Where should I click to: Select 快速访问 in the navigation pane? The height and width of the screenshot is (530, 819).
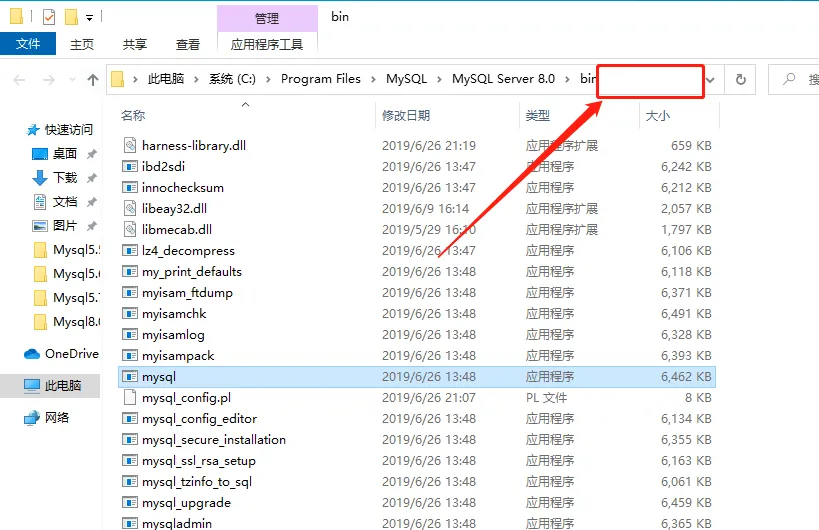[x=68, y=129]
